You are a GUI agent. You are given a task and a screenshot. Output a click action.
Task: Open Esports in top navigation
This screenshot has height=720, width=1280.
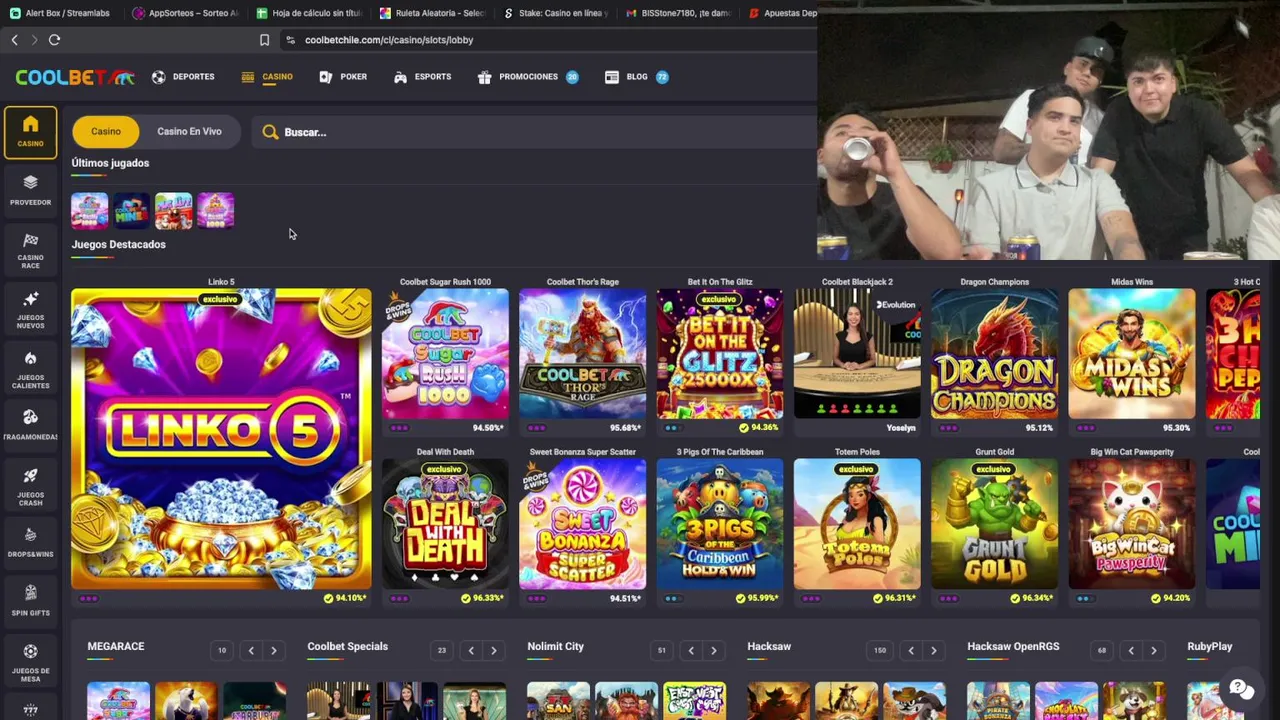coord(422,77)
